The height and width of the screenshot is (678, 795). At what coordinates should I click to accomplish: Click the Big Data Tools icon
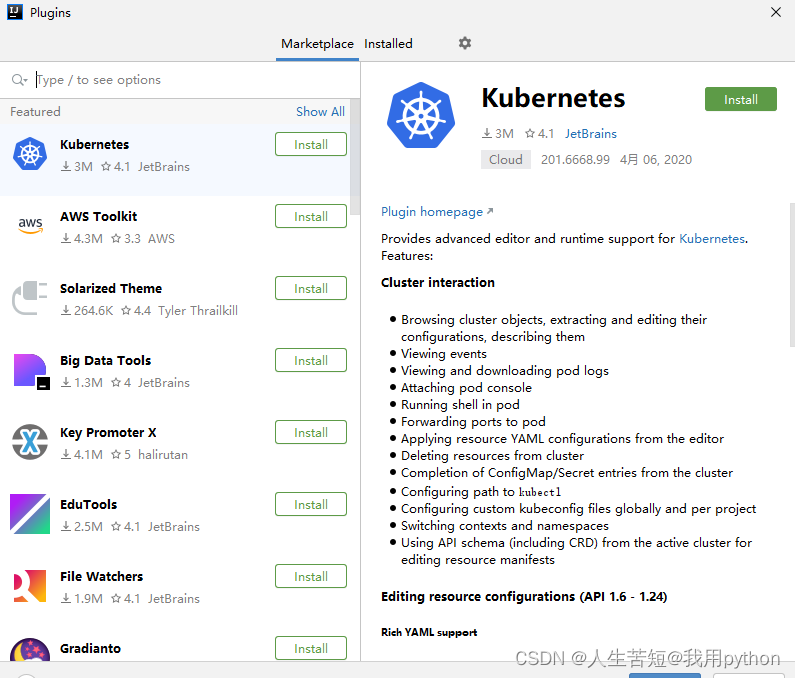pos(31,371)
